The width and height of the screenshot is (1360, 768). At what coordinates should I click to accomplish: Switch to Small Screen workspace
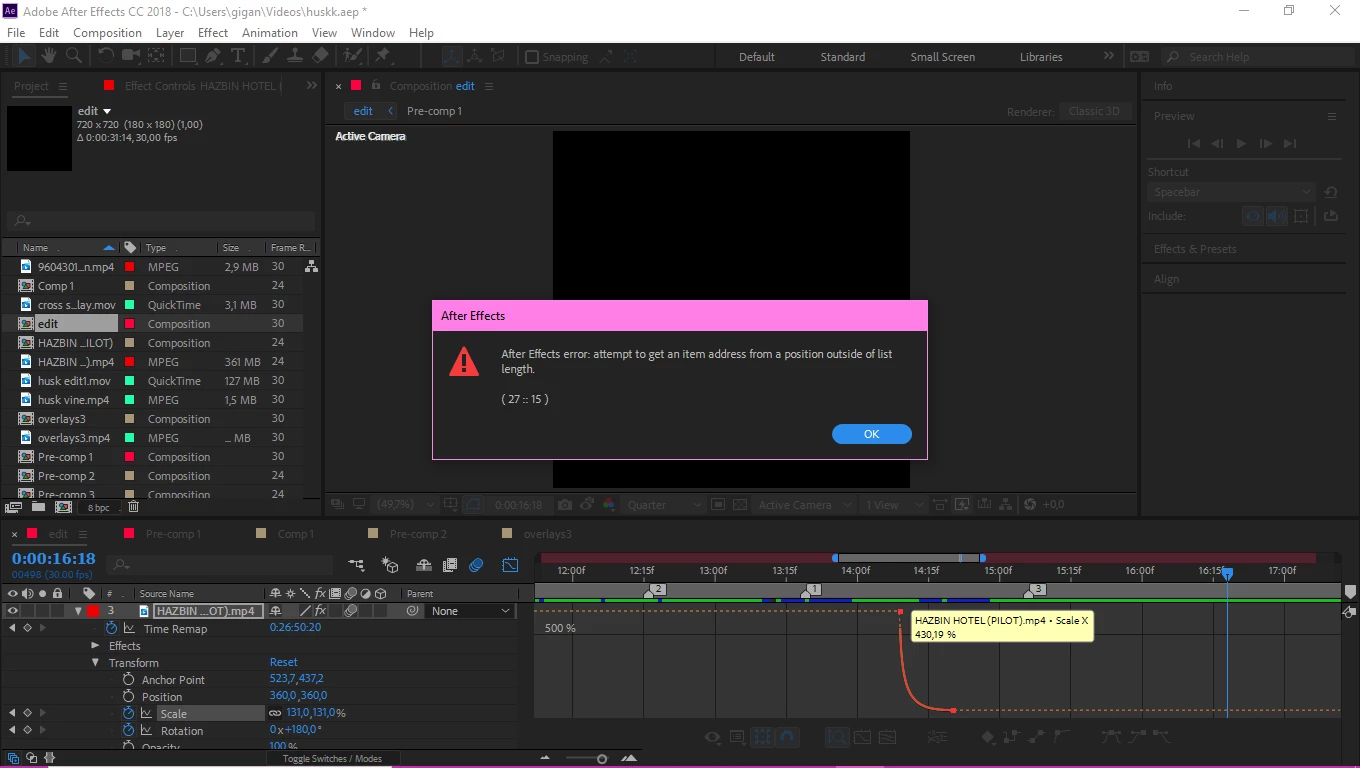click(x=942, y=57)
